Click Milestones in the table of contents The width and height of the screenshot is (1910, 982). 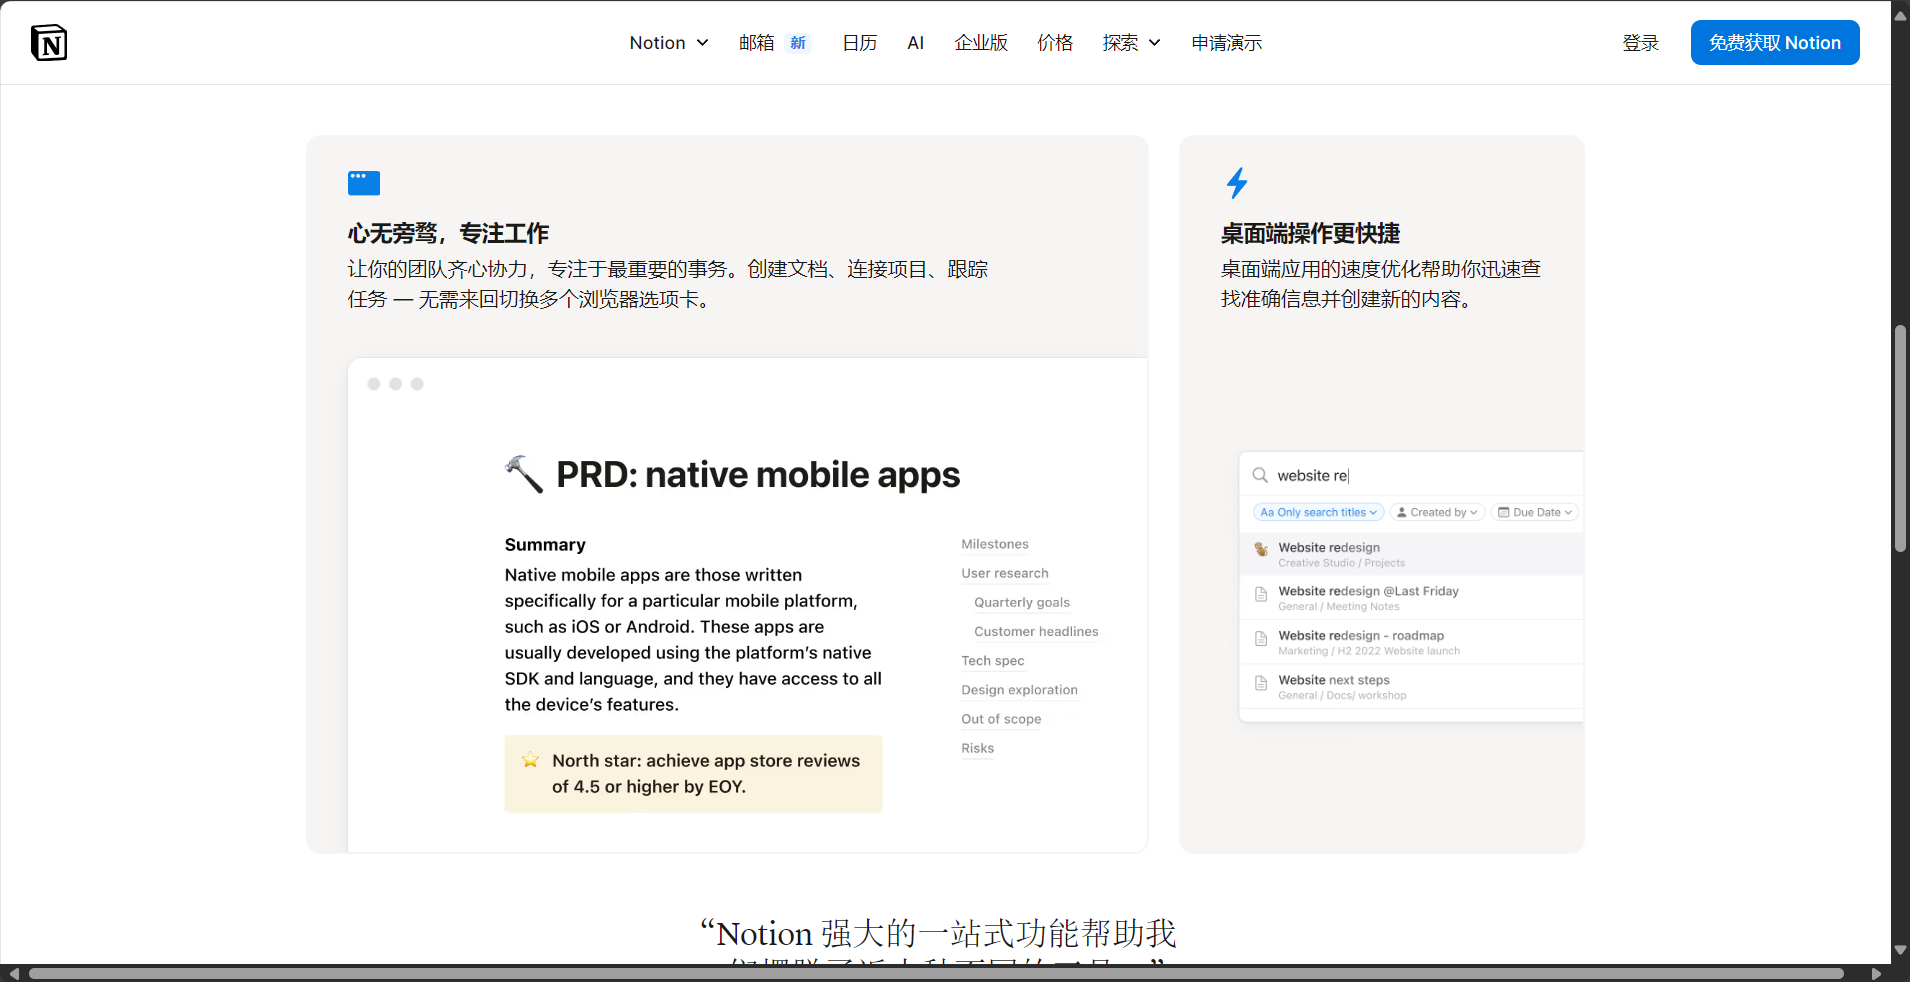click(x=995, y=544)
